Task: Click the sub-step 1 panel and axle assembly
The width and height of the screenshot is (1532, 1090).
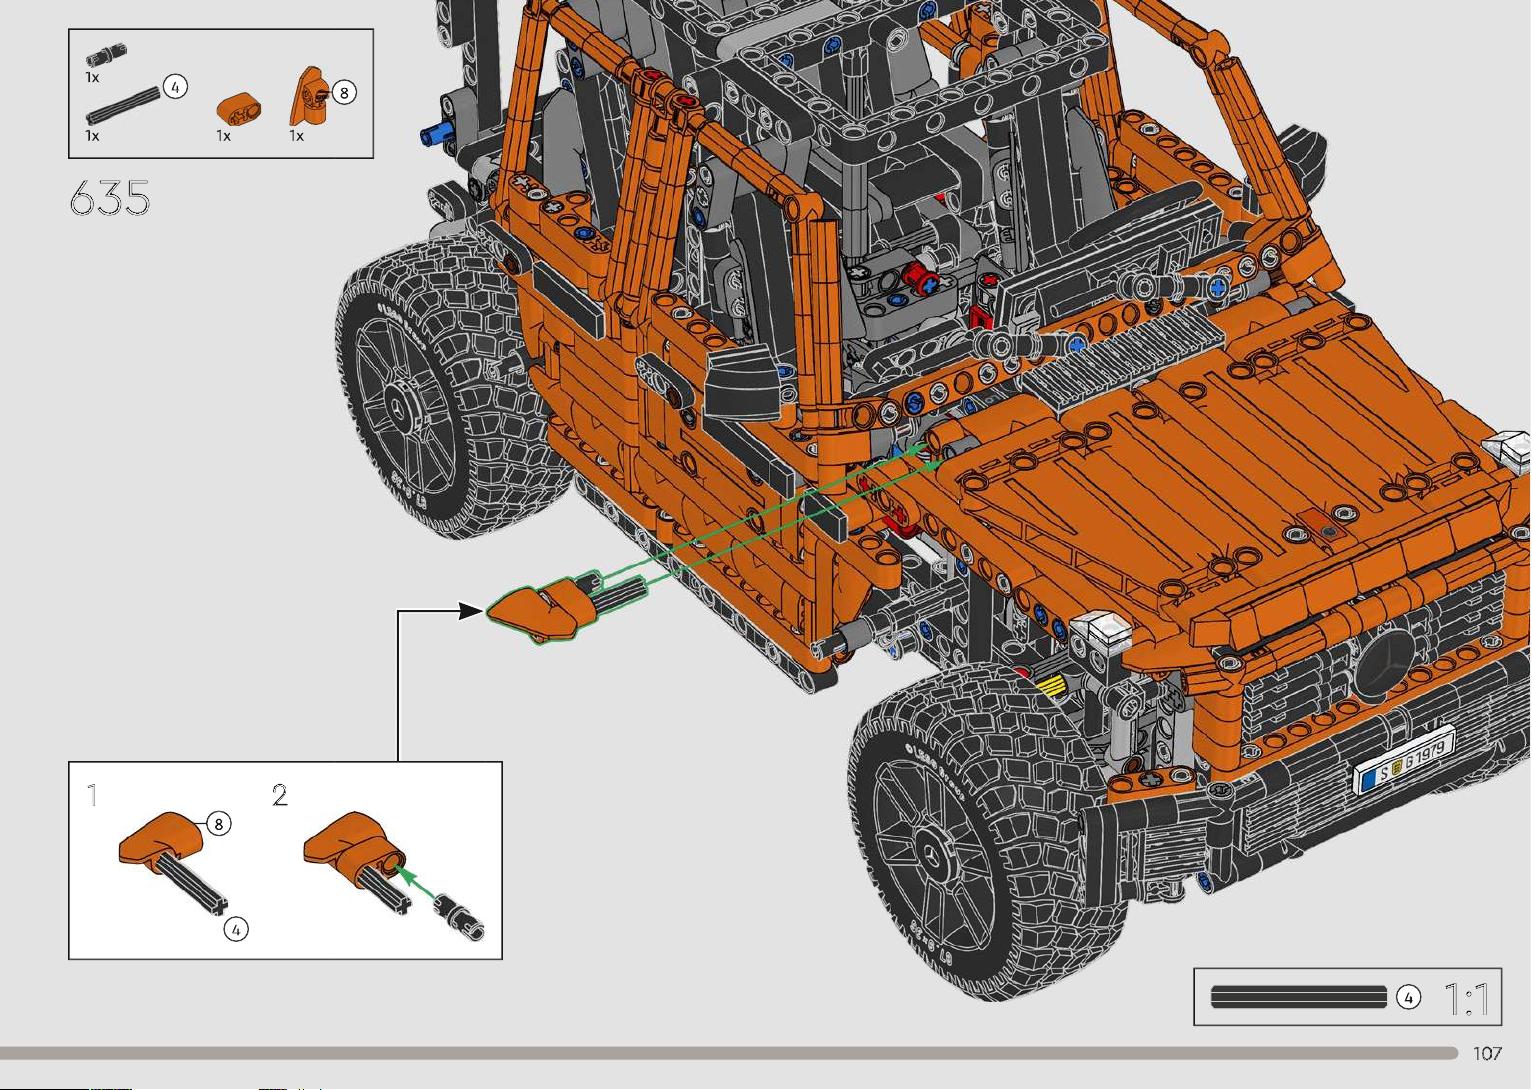Action: pos(172,862)
